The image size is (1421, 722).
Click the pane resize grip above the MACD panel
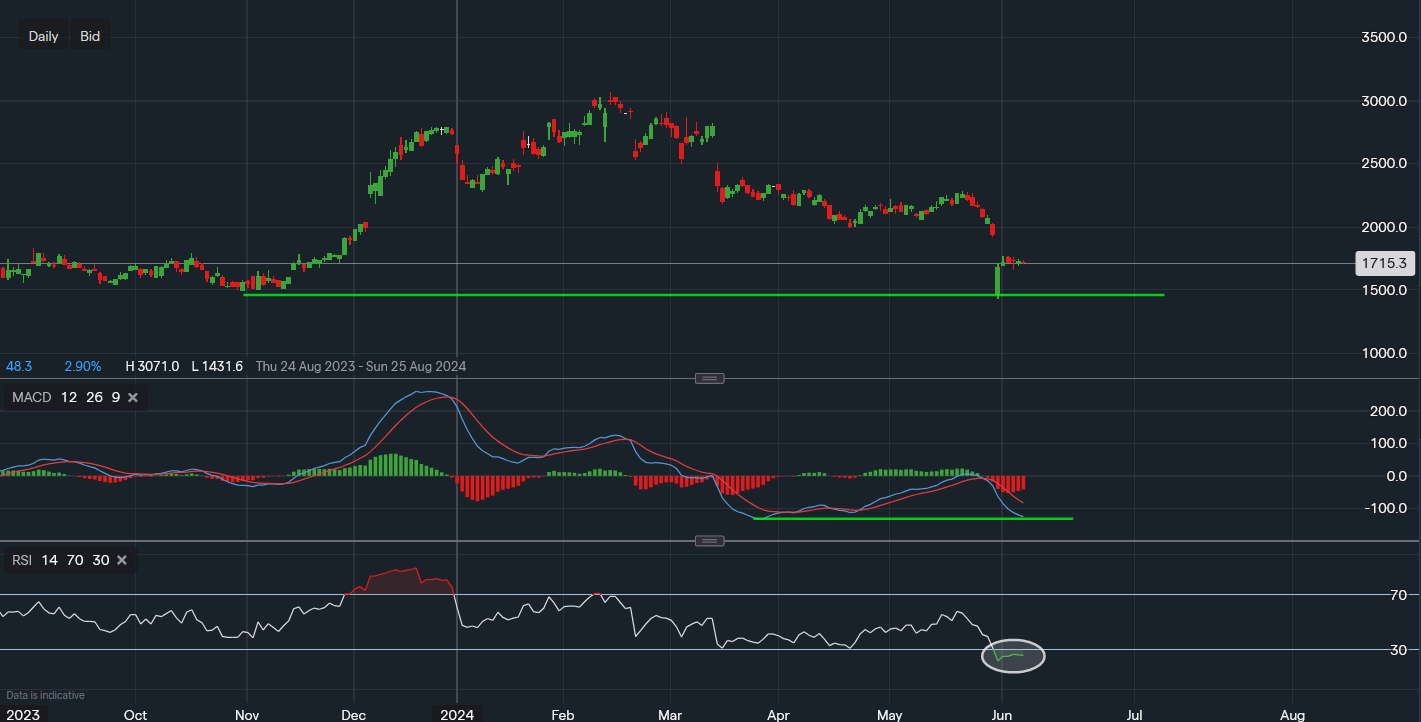coord(709,378)
